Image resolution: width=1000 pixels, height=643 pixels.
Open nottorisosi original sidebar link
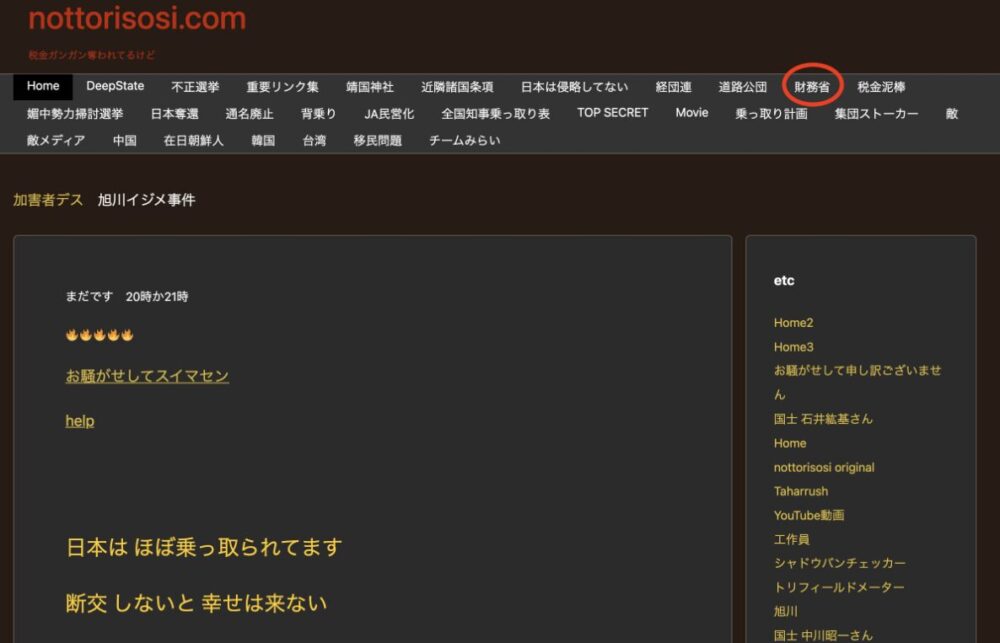pyautogui.click(x=824, y=467)
